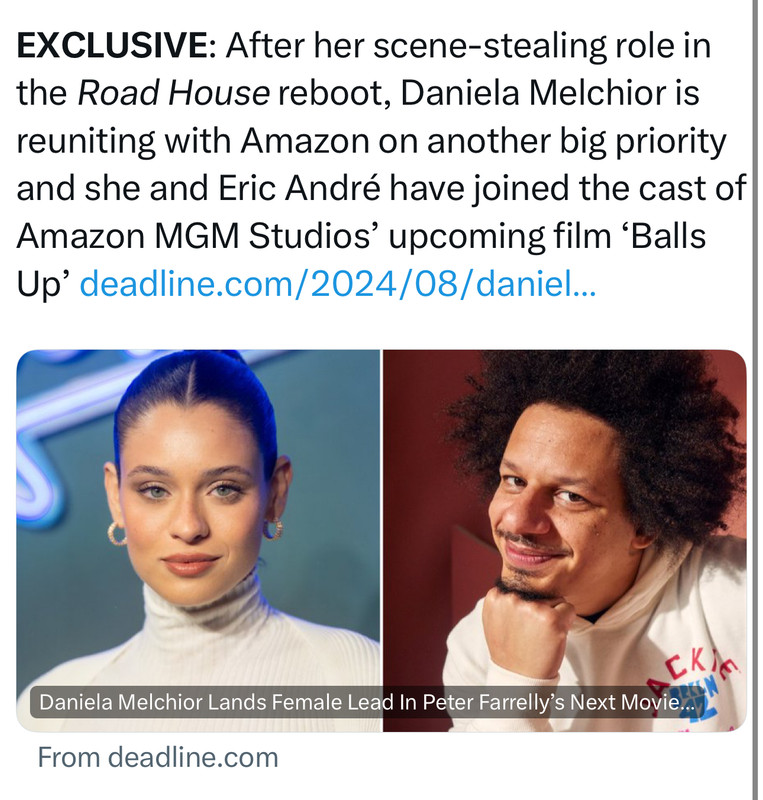Viewport: 763px width, 800px height.
Task: Click 'Amazon MGM Studios' in the post text
Action: 193,236
